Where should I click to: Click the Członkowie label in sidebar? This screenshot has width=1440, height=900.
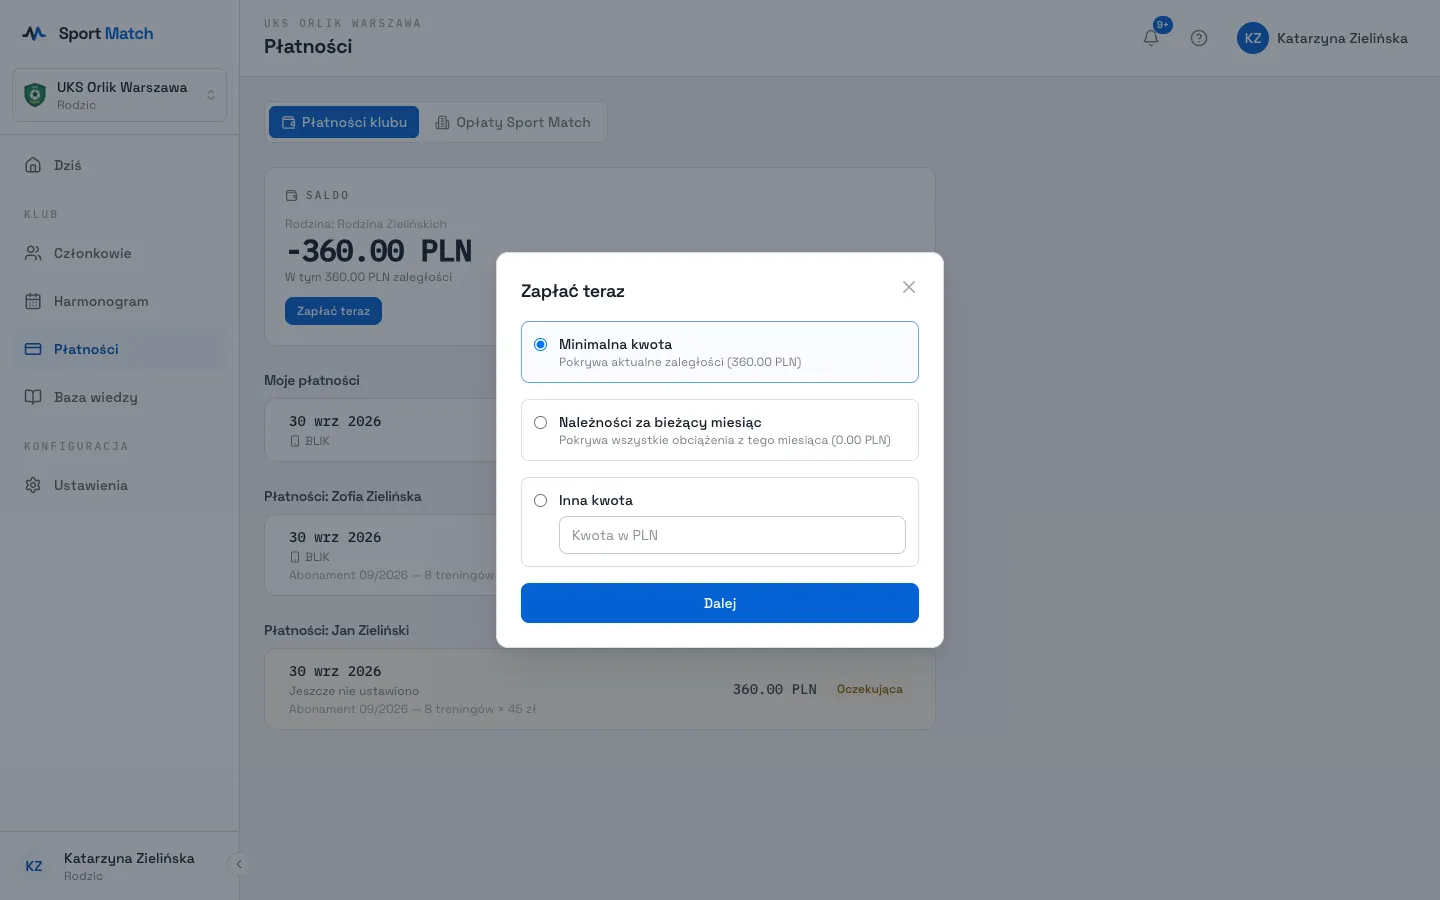[x=93, y=253]
